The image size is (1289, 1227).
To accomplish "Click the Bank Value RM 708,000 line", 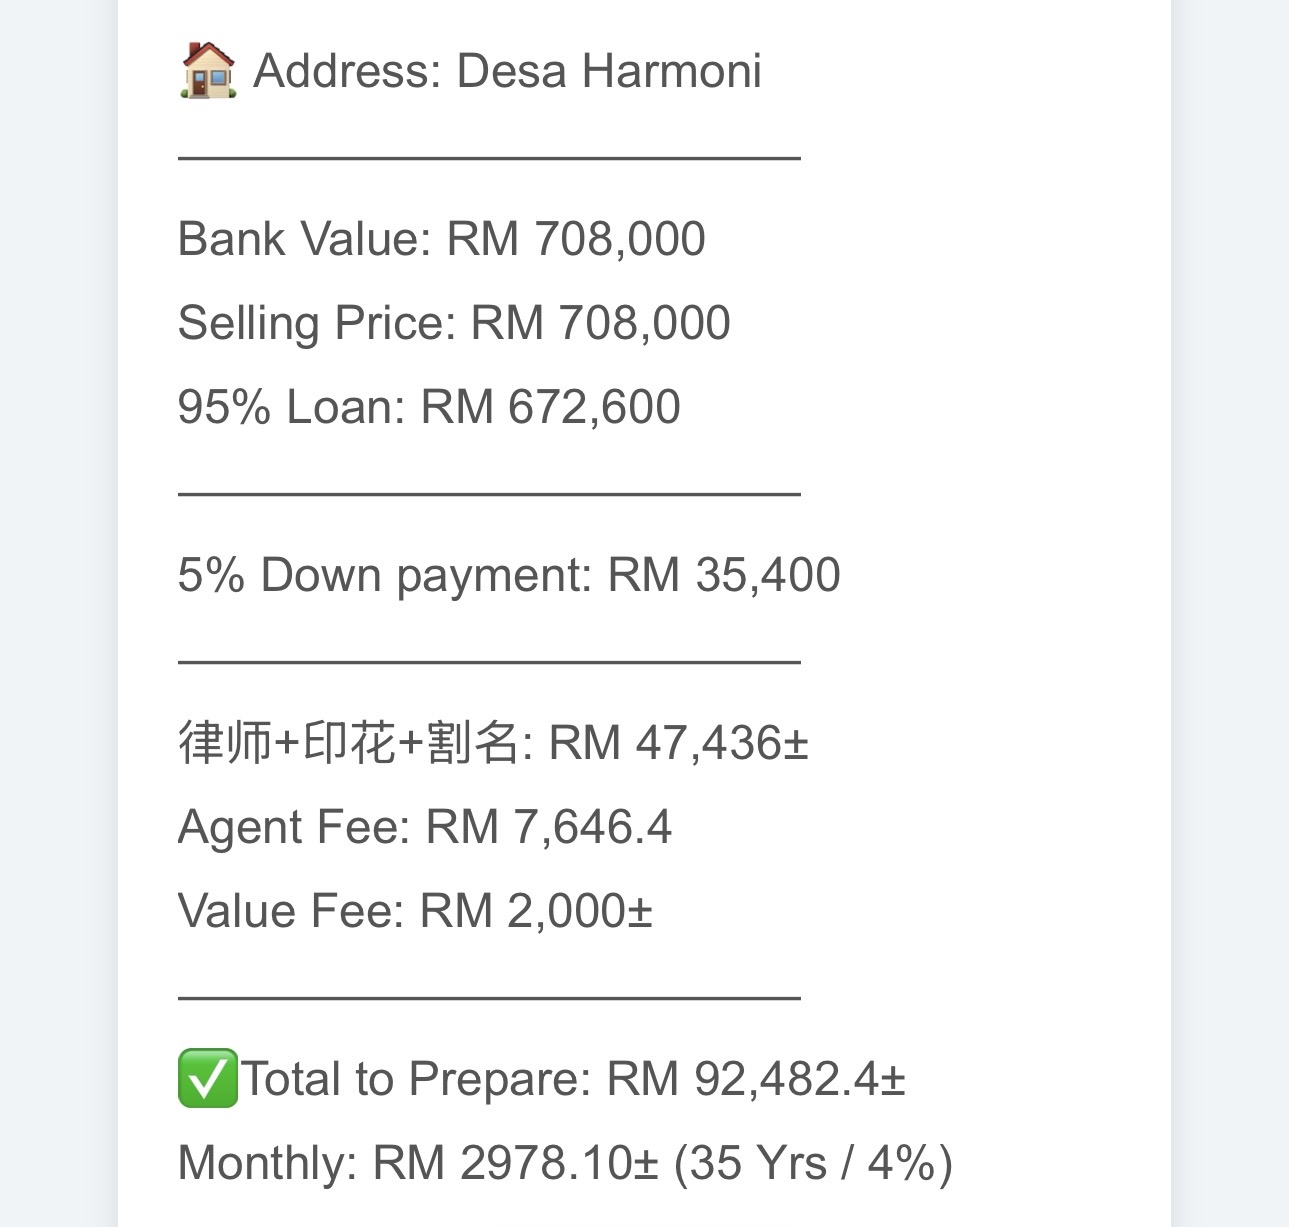I will tap(441, 240).
